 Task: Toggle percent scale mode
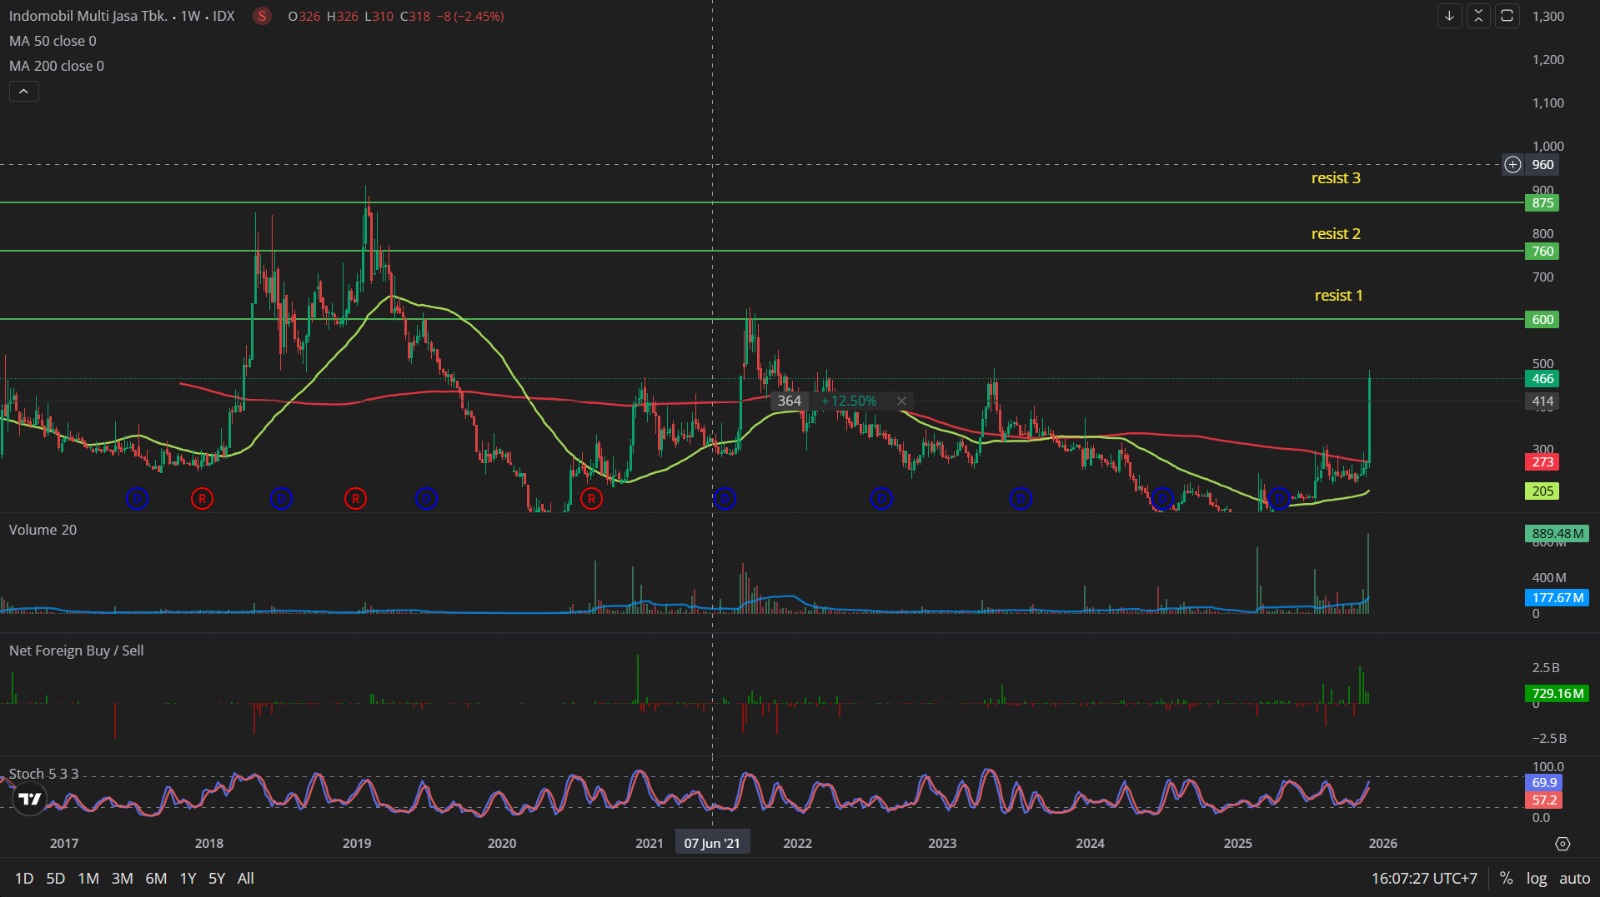pyautogui.click(x=1506, y=878)
